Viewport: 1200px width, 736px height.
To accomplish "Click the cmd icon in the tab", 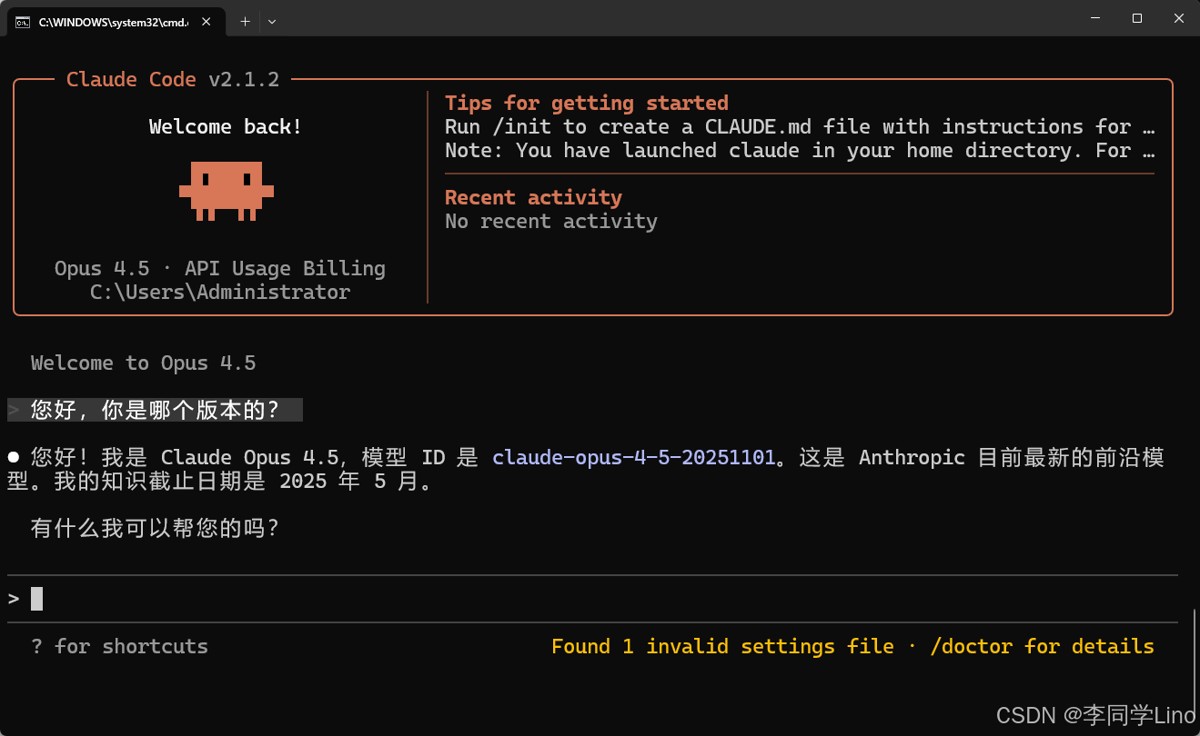I will 22,22.
